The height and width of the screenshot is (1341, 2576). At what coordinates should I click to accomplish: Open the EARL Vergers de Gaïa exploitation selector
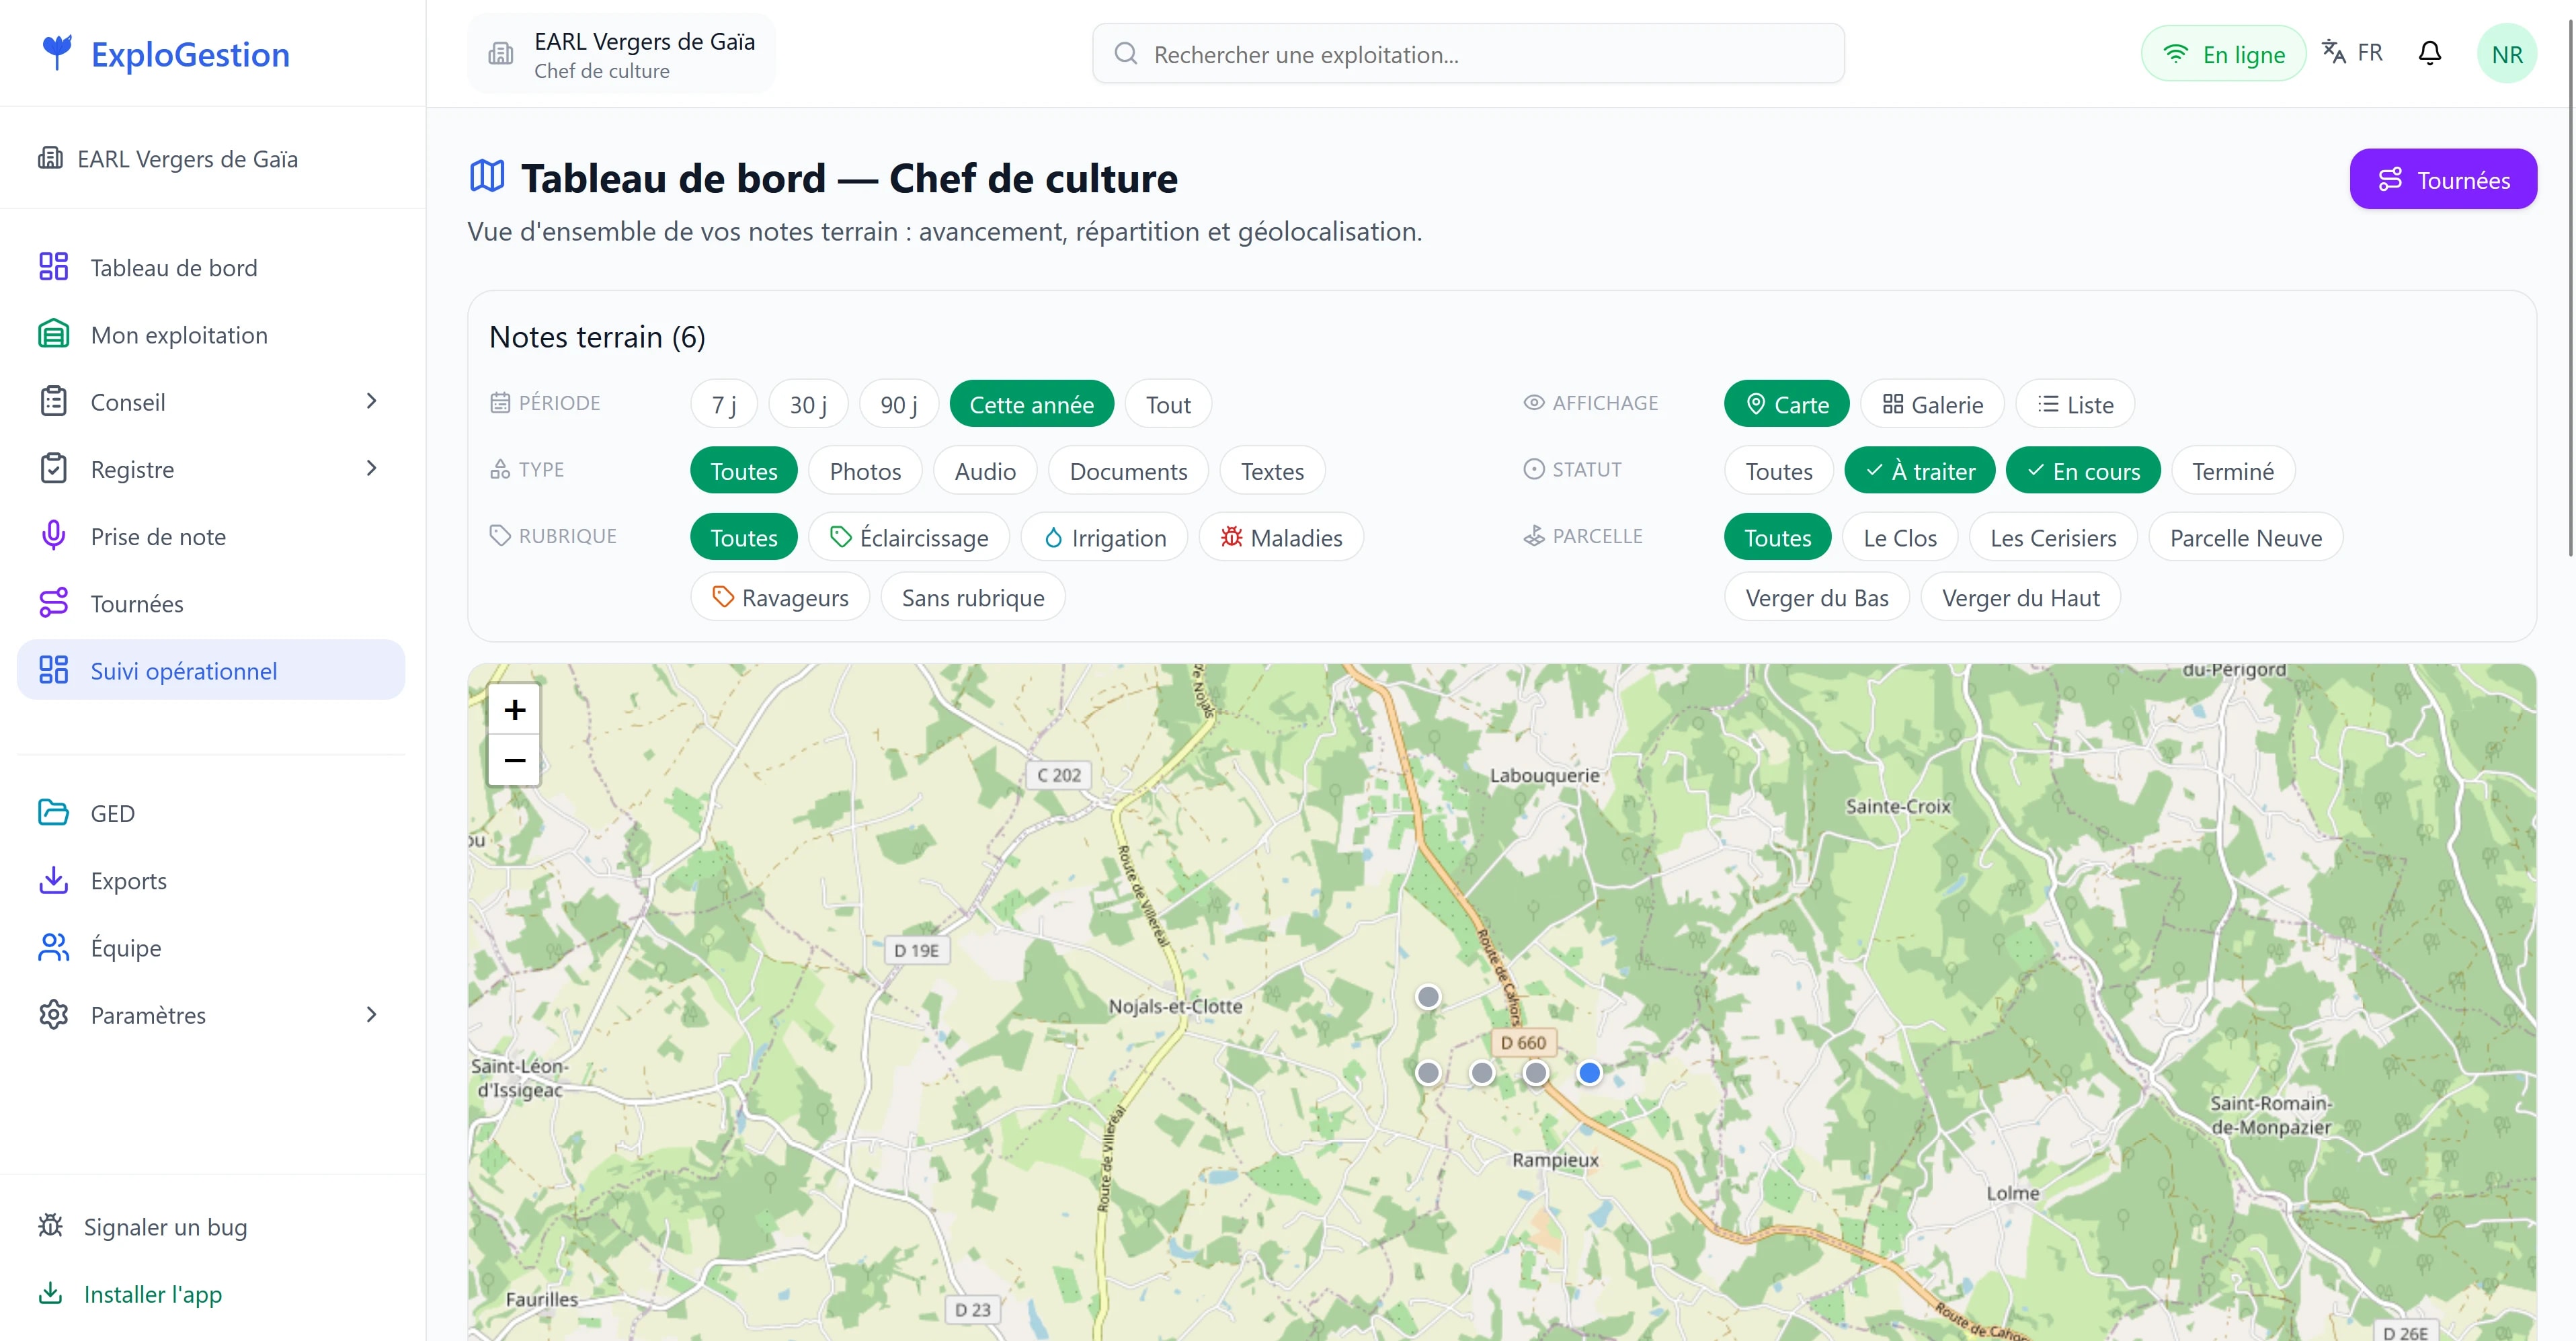[x=621, y=54]
